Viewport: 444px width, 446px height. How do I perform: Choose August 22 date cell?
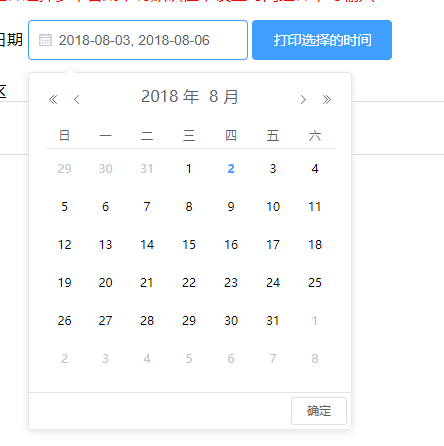click(x=189, y=283)
